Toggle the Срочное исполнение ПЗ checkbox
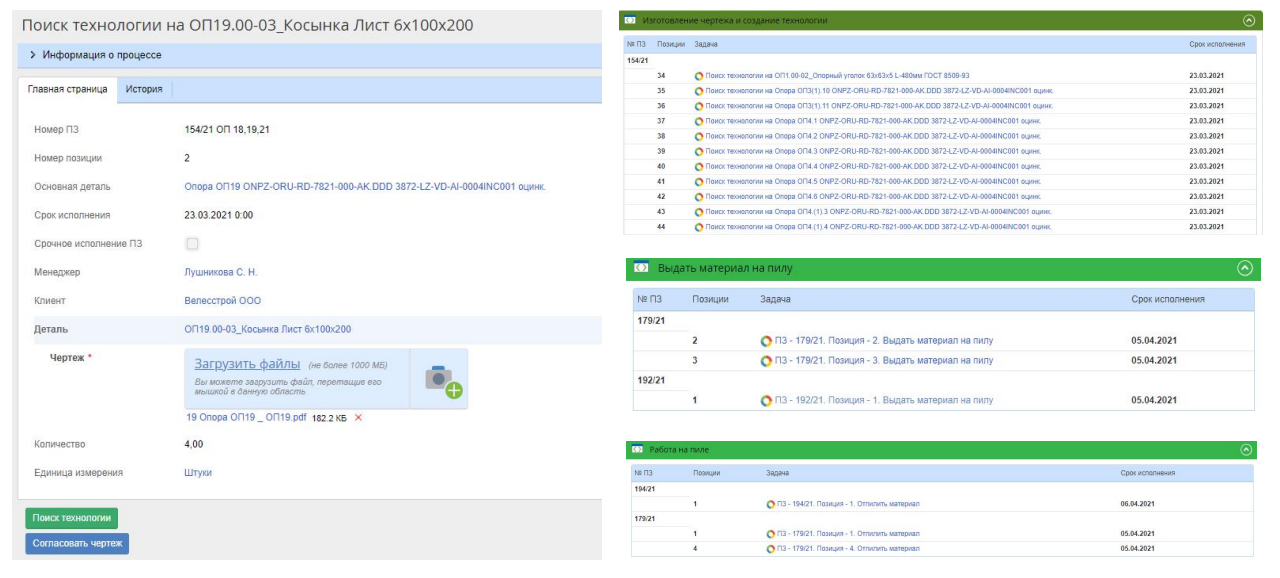The image size is (1280, 578). click(192, 244)
